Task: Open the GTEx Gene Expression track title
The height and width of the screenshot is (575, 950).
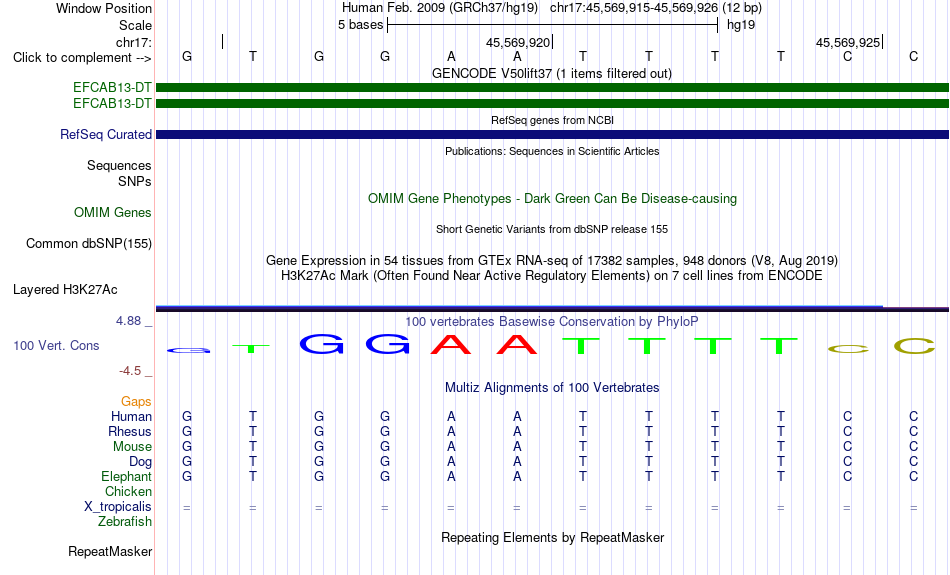Action: click(552, 261)
